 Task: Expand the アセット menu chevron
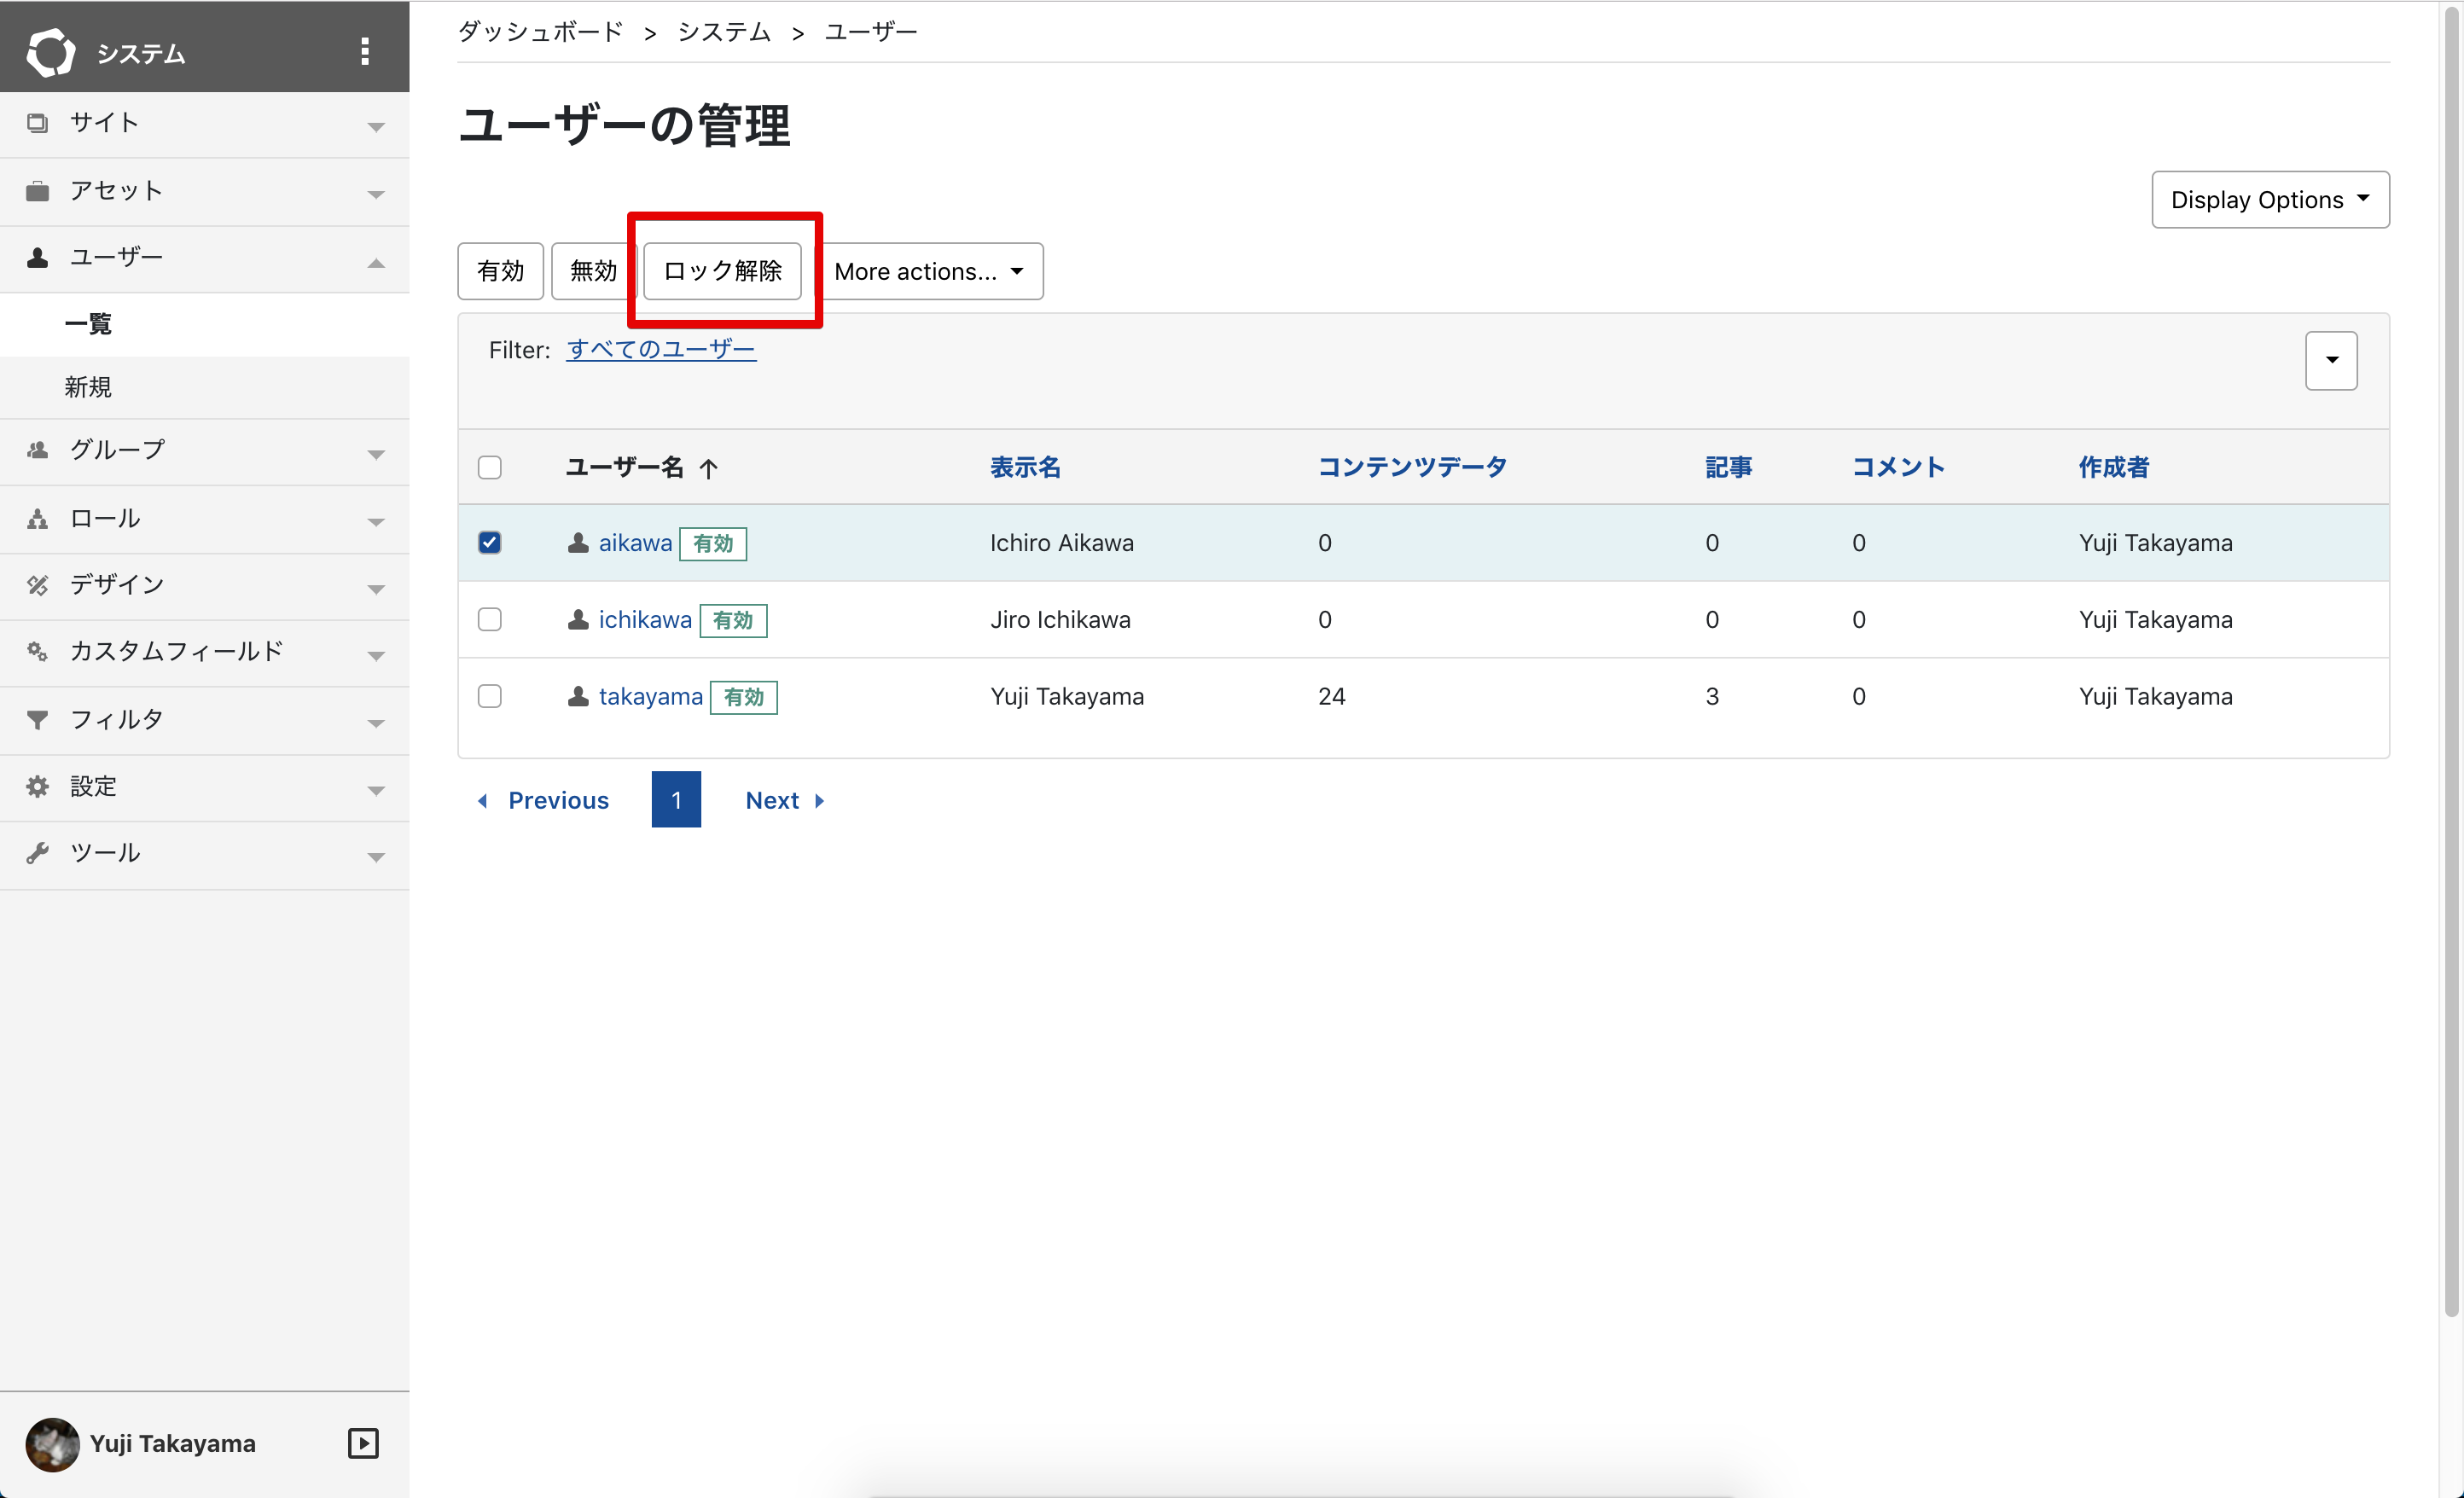376,195
